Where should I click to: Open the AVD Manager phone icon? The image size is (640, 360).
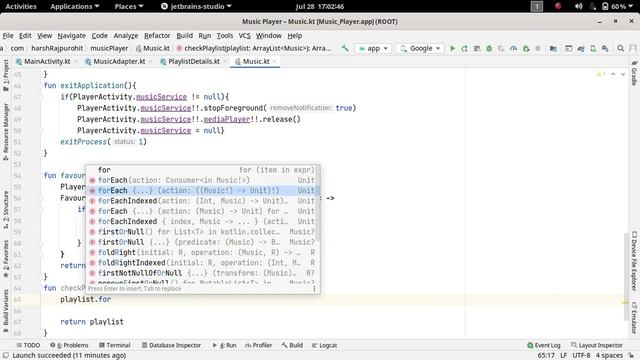593,48
